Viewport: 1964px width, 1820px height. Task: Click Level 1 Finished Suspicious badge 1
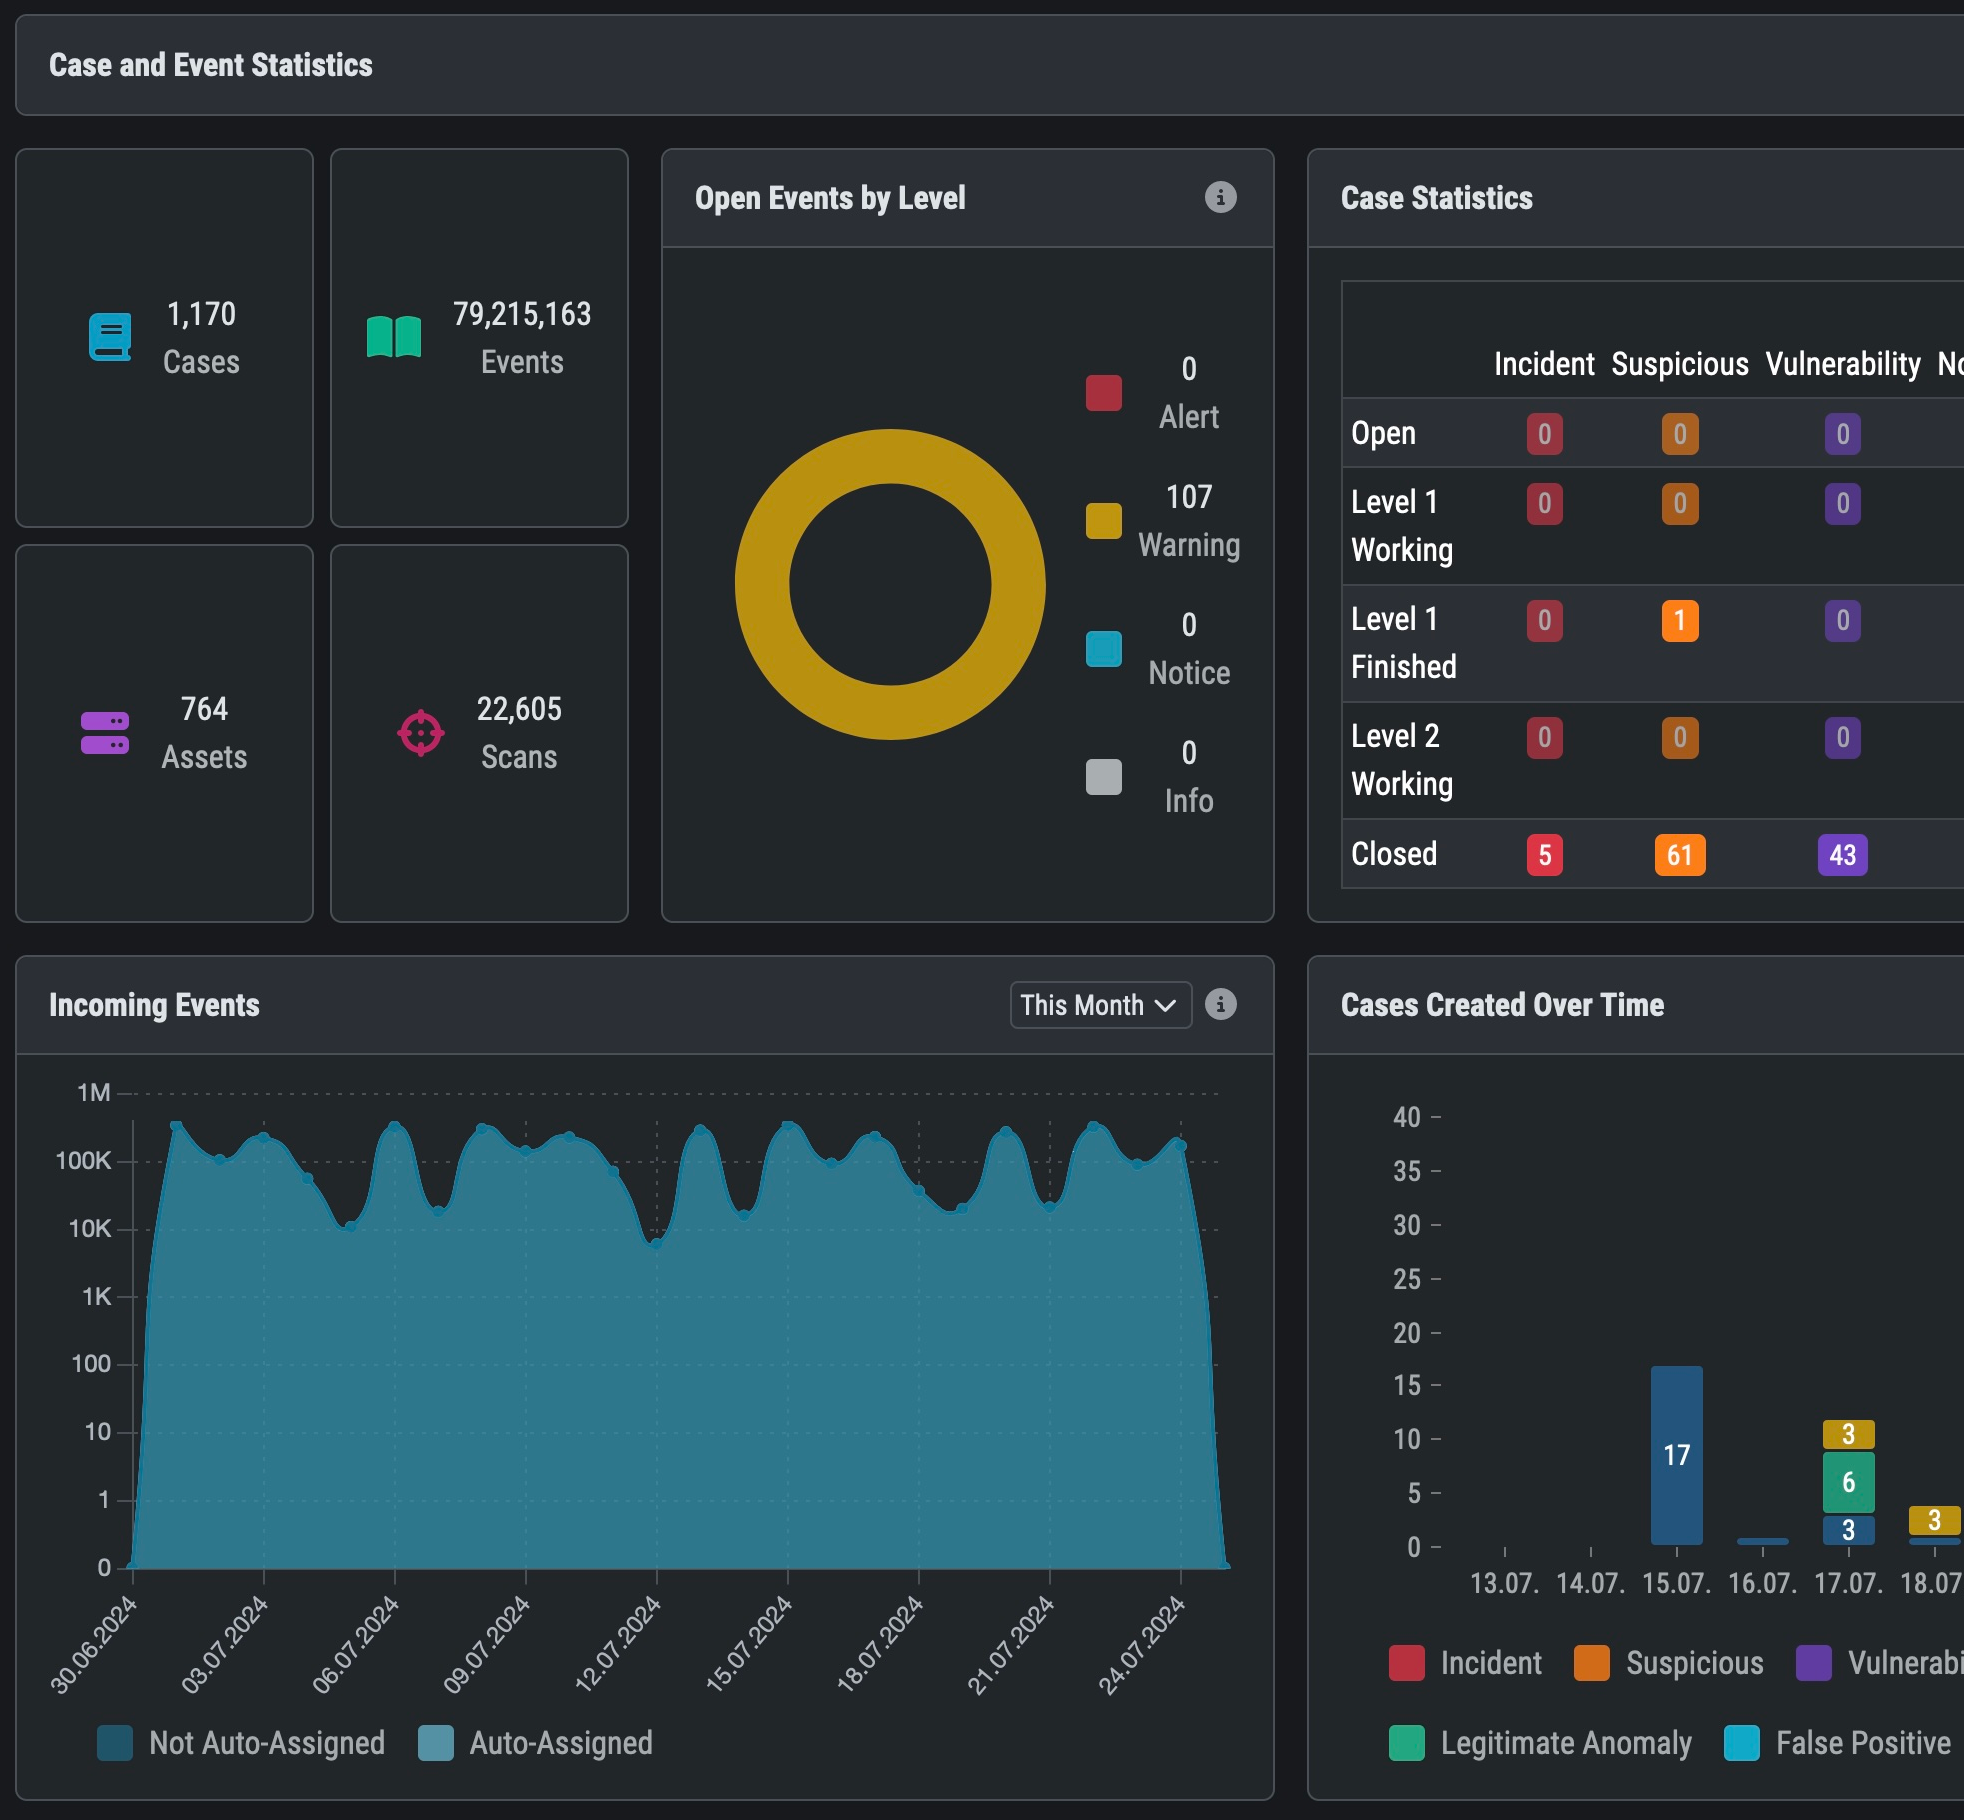coord(1679,621)
